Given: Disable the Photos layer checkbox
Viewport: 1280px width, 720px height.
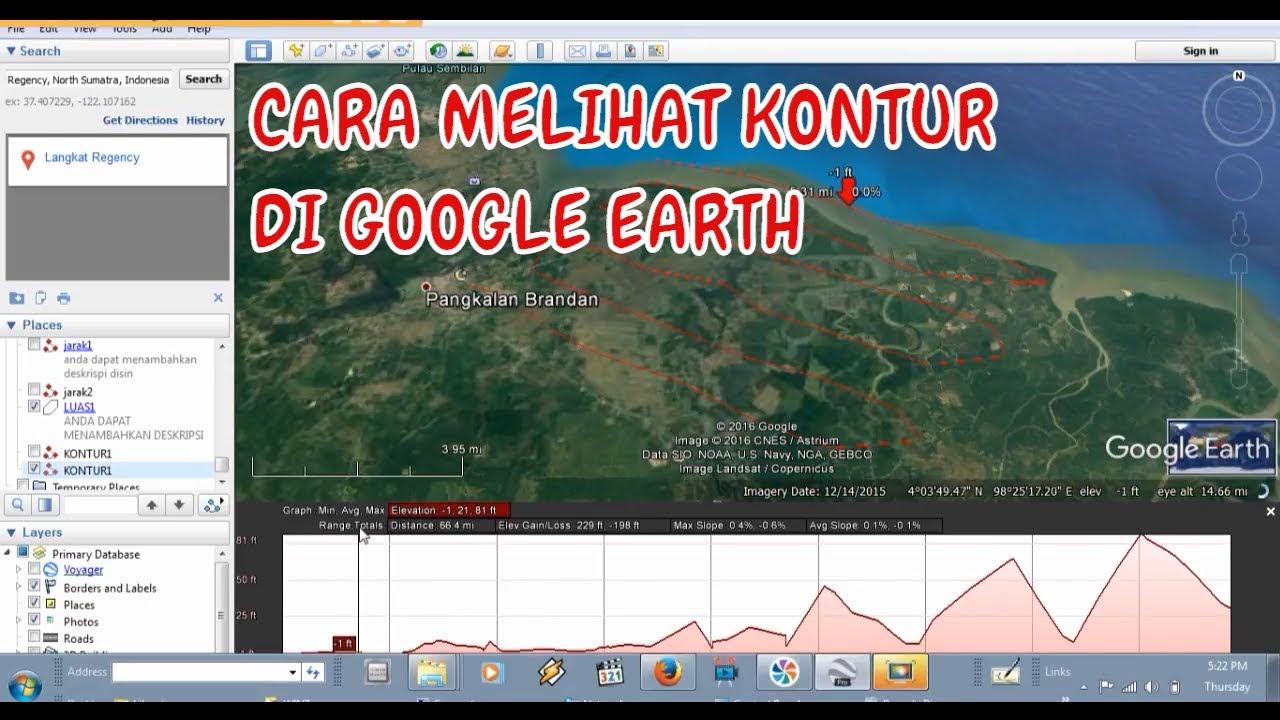Looking at the screenshot, I should pos(34,620).
